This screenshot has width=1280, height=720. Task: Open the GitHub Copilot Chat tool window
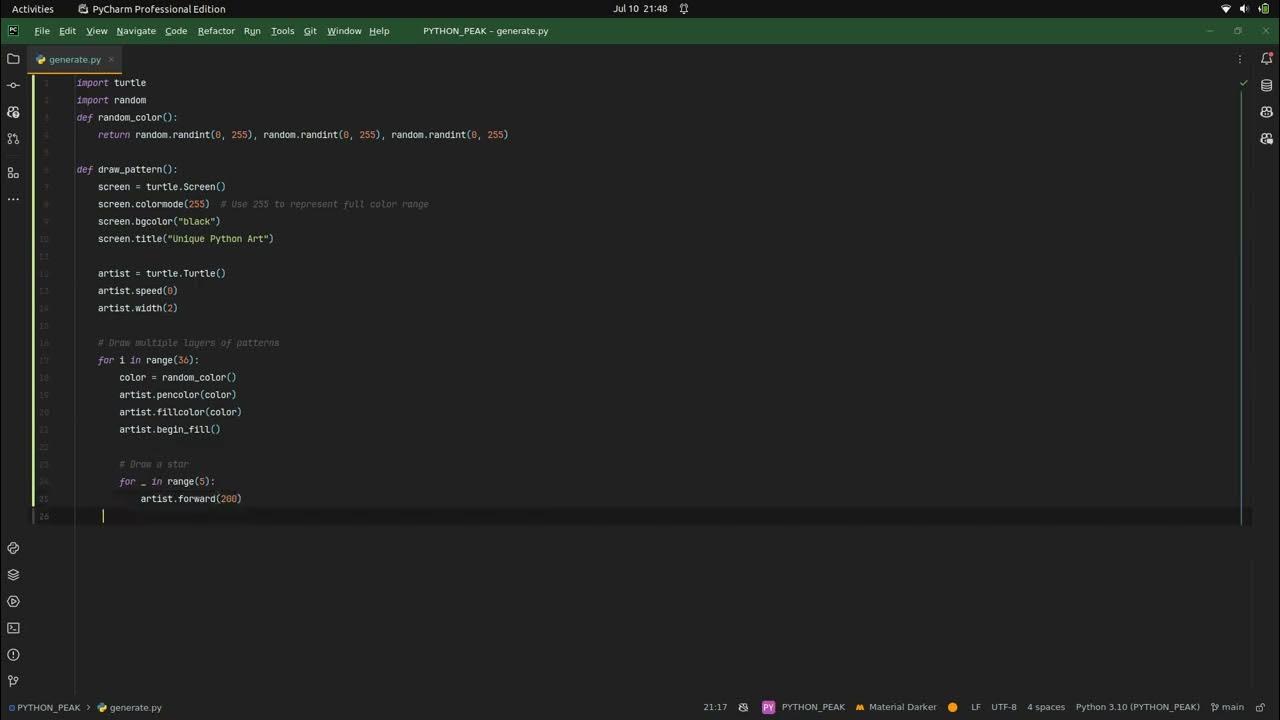point(1267,139)
